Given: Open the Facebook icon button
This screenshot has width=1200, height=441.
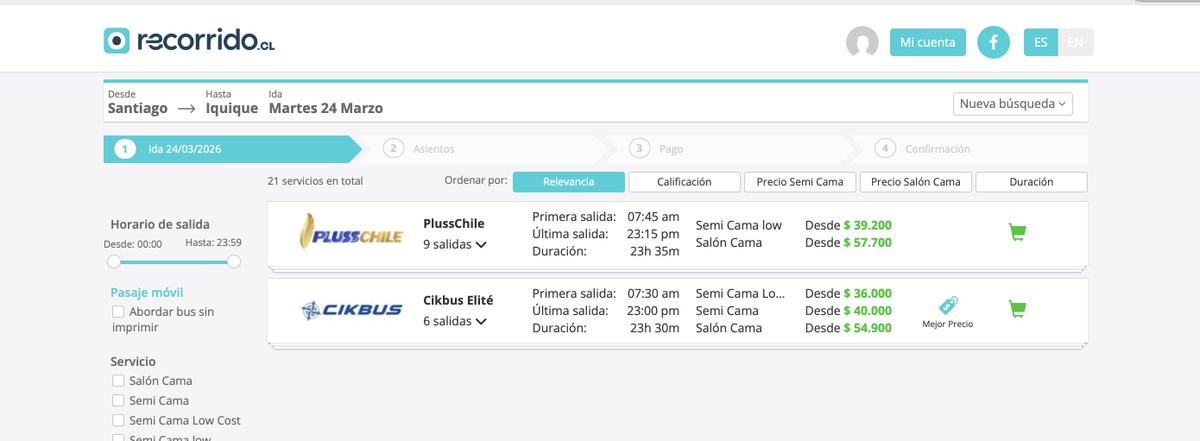Looking at the screenshot, I should tap(993, 42).
